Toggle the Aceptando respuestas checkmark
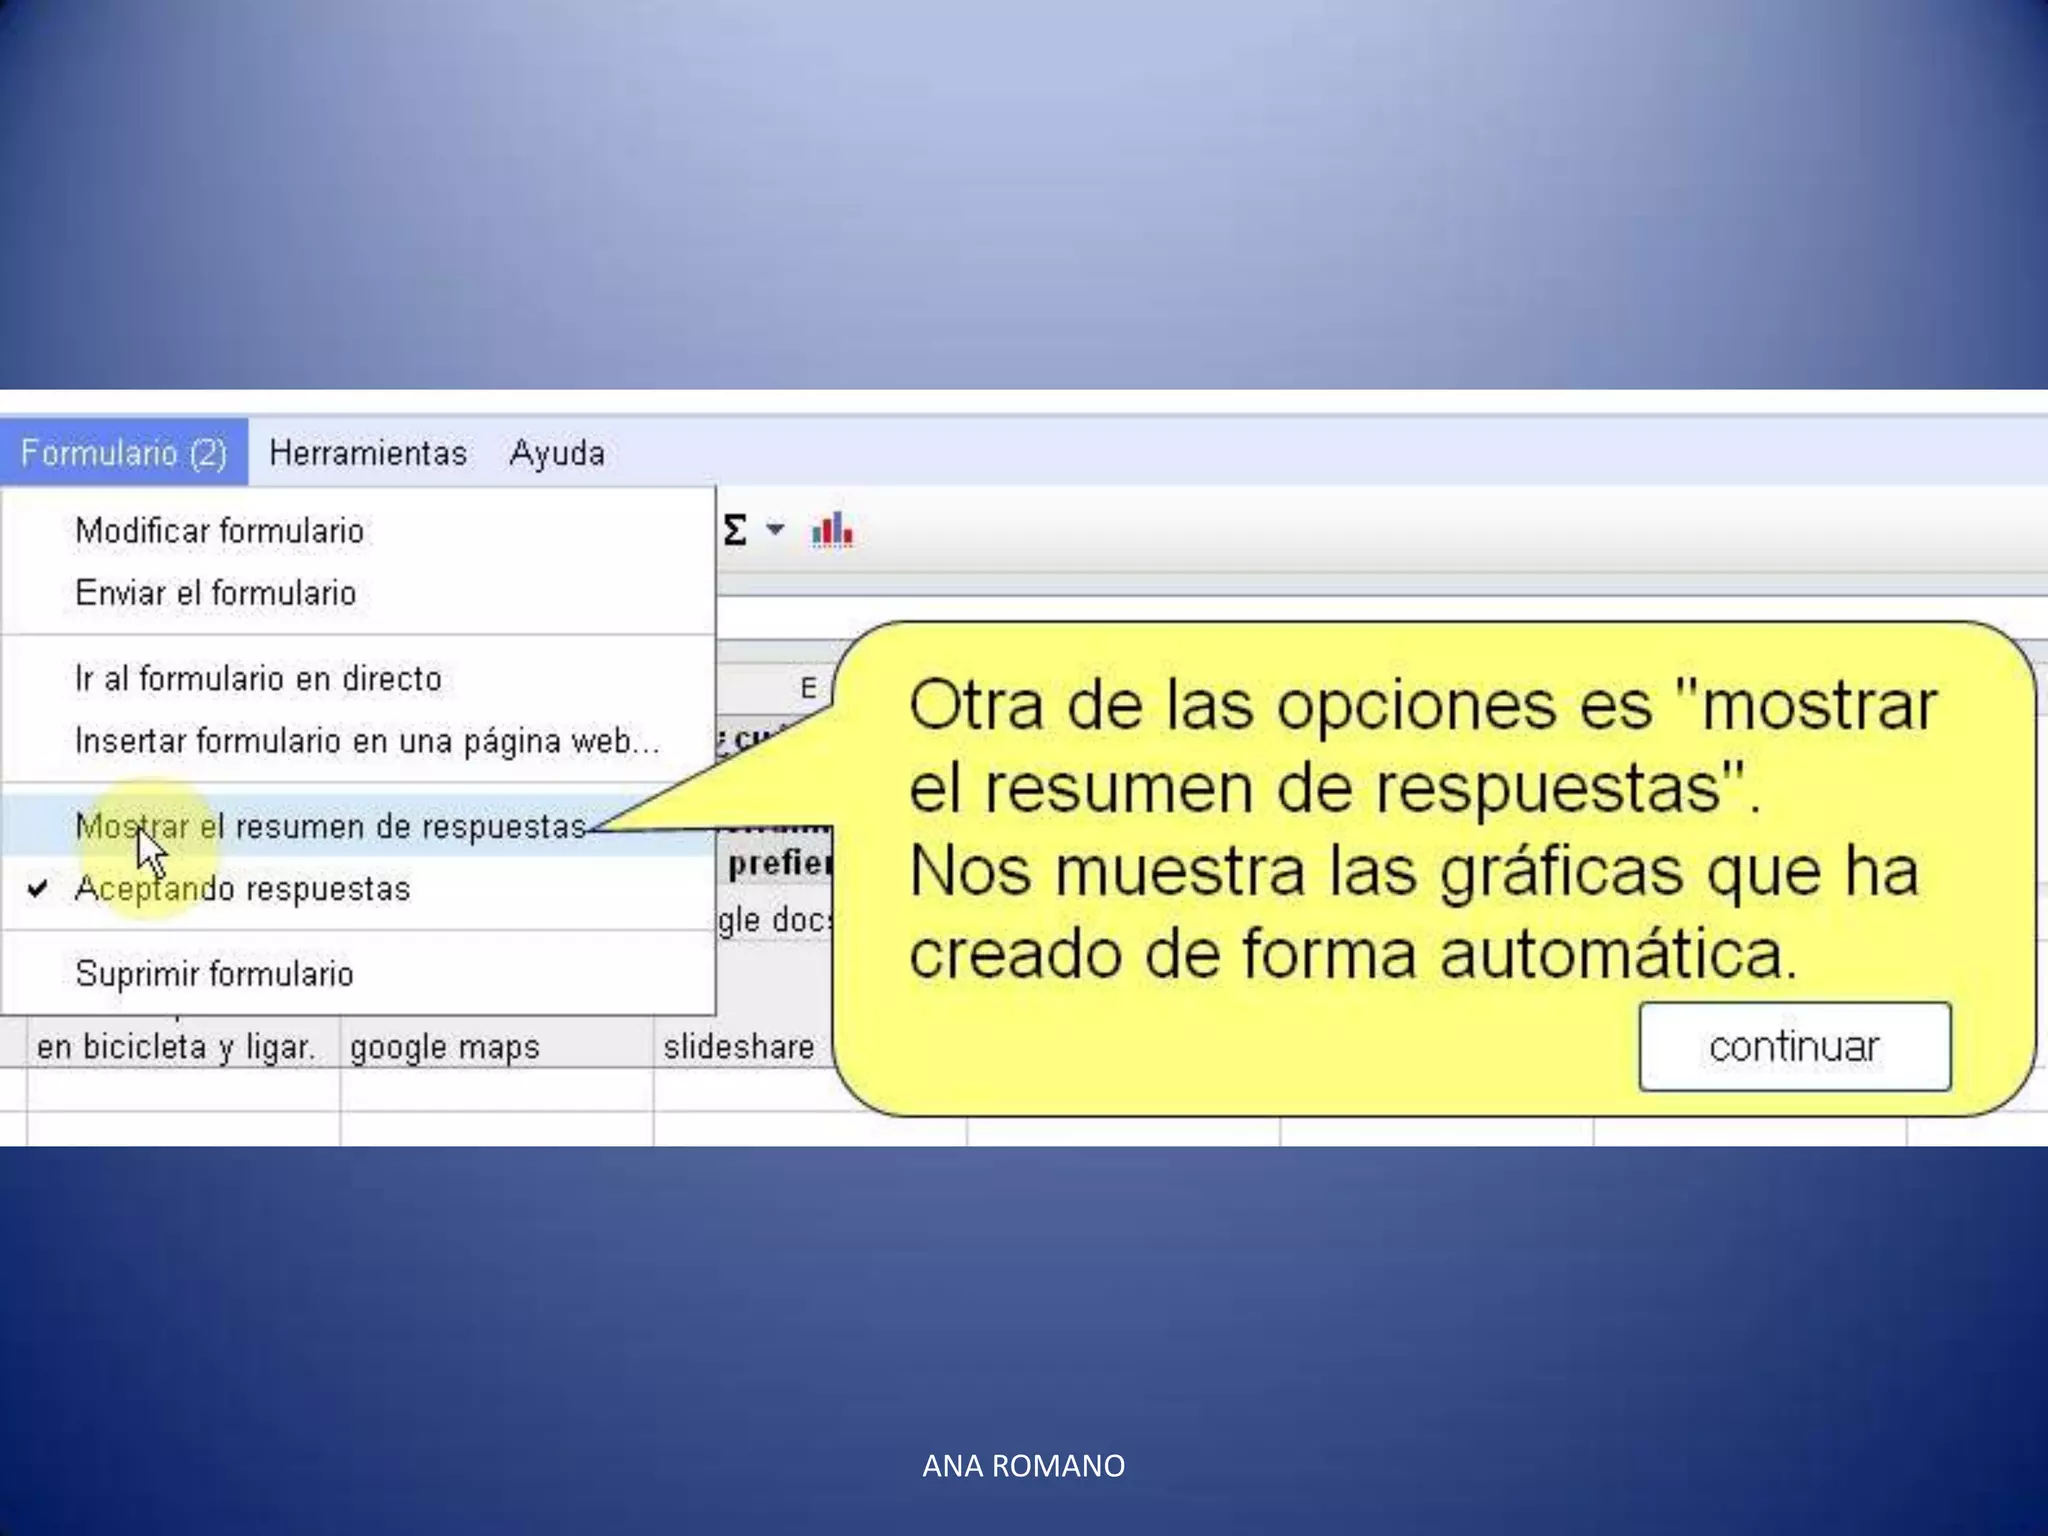Image resolution: width=2048 pixels, height=1536 pixels. click(x=38, y=889)
